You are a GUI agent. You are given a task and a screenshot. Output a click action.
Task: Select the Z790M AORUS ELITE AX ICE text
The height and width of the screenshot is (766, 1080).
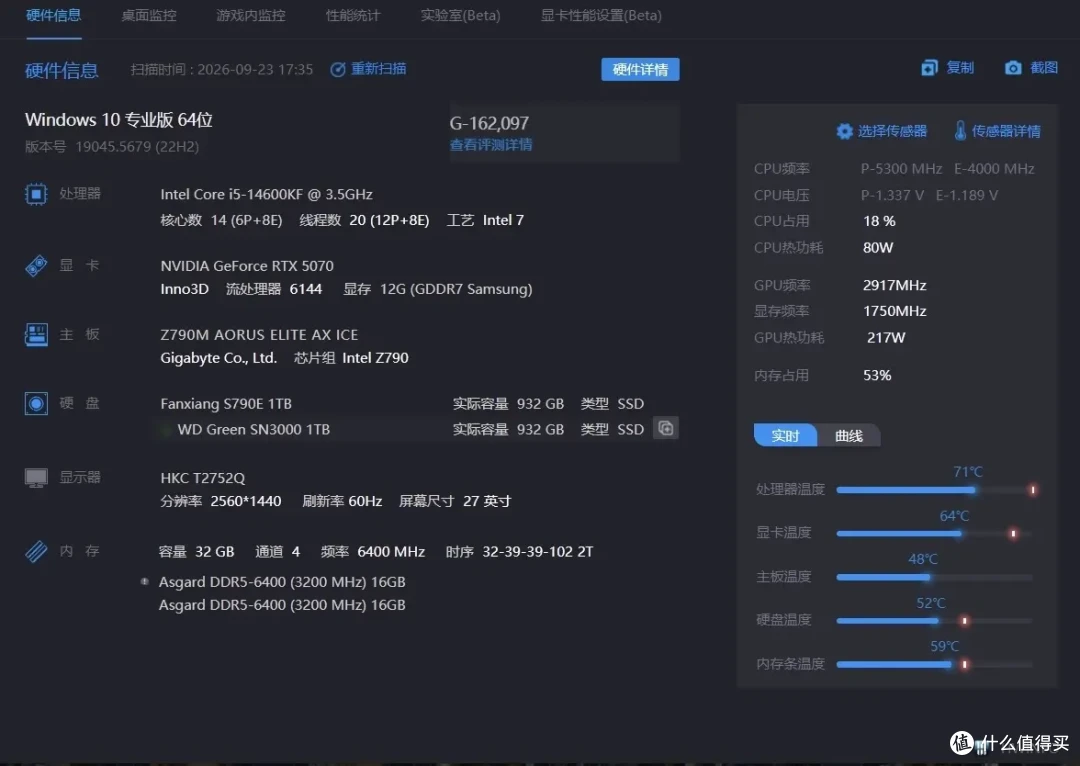[259, 335]
